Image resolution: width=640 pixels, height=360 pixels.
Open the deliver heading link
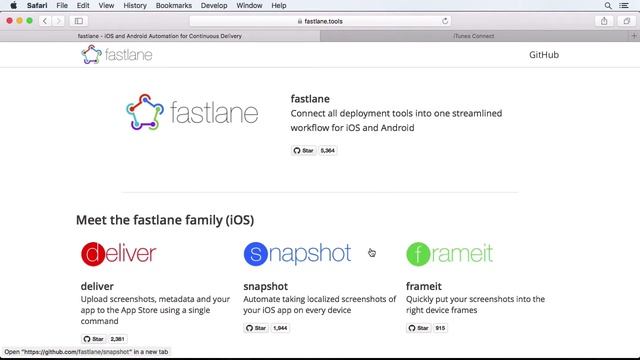[x=97, y=286]
